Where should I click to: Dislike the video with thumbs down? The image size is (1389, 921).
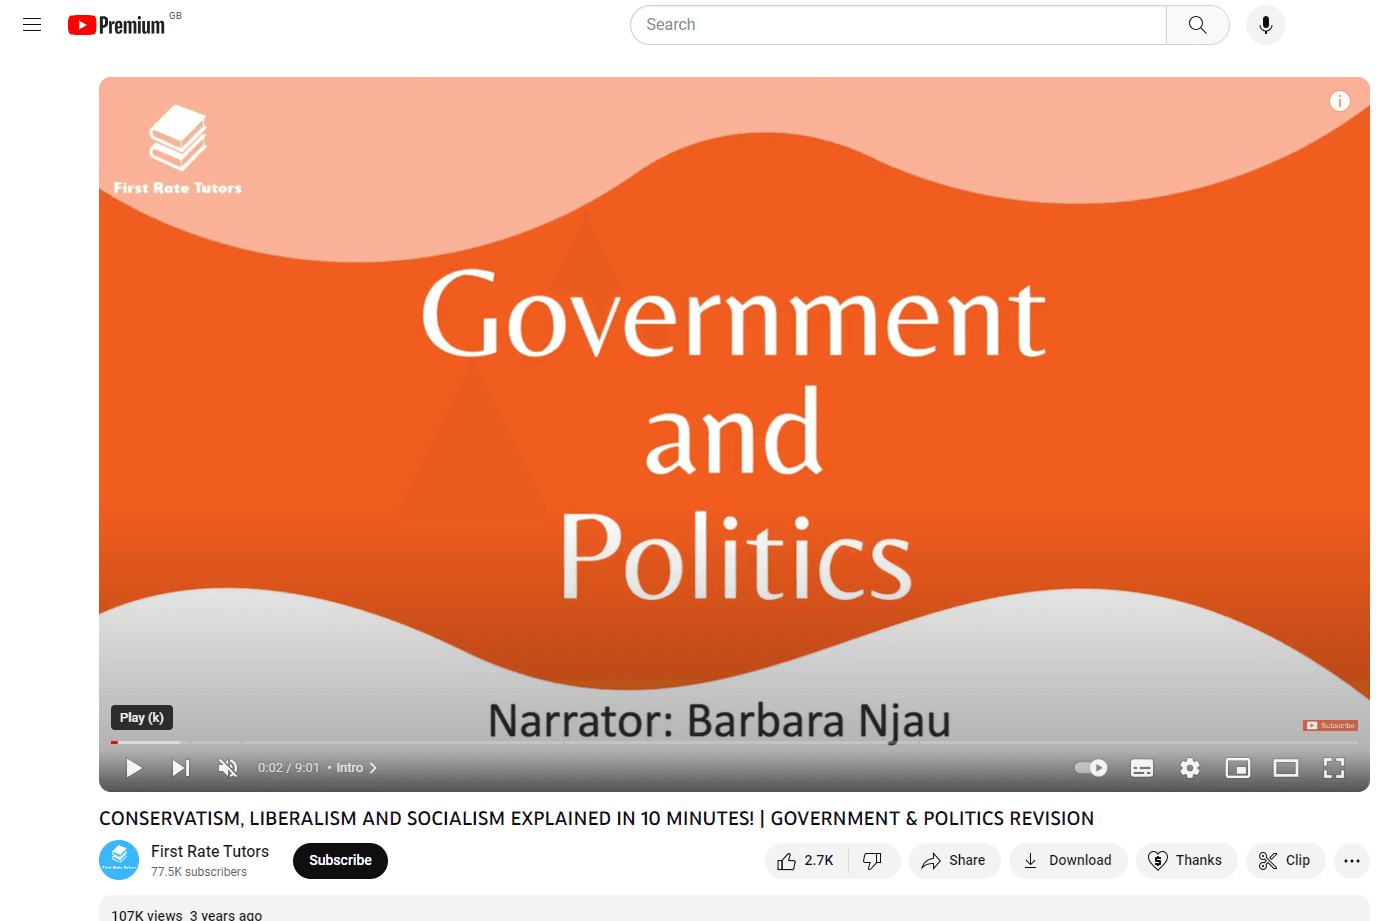pos(874,861)
